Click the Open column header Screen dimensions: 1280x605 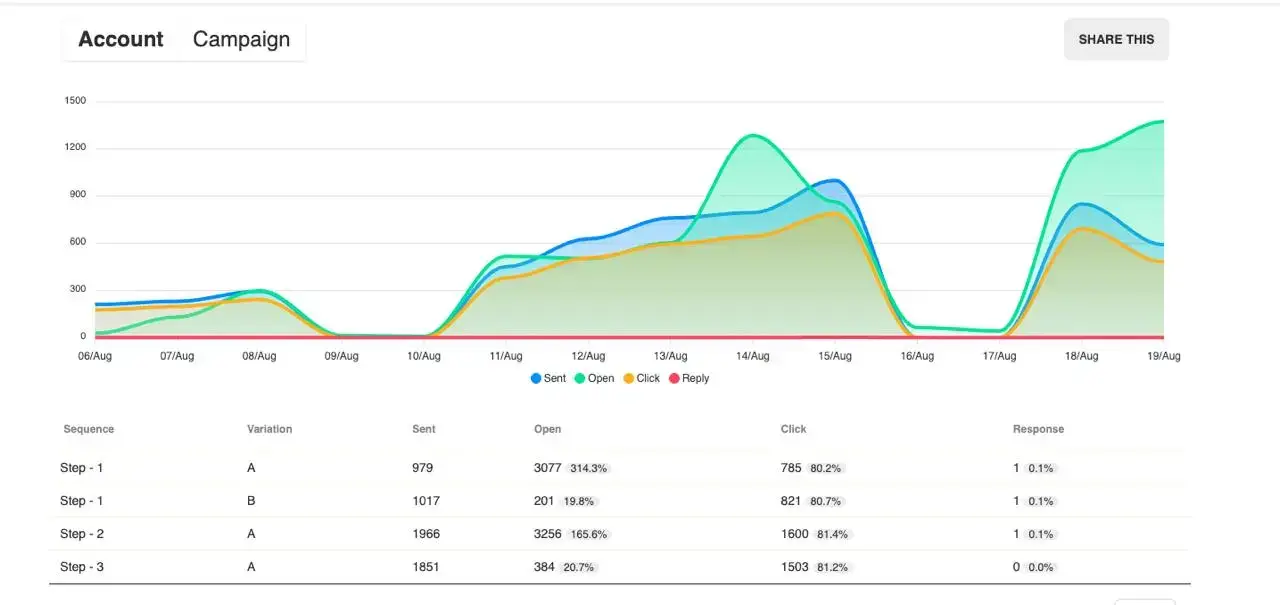pos(547,429)
